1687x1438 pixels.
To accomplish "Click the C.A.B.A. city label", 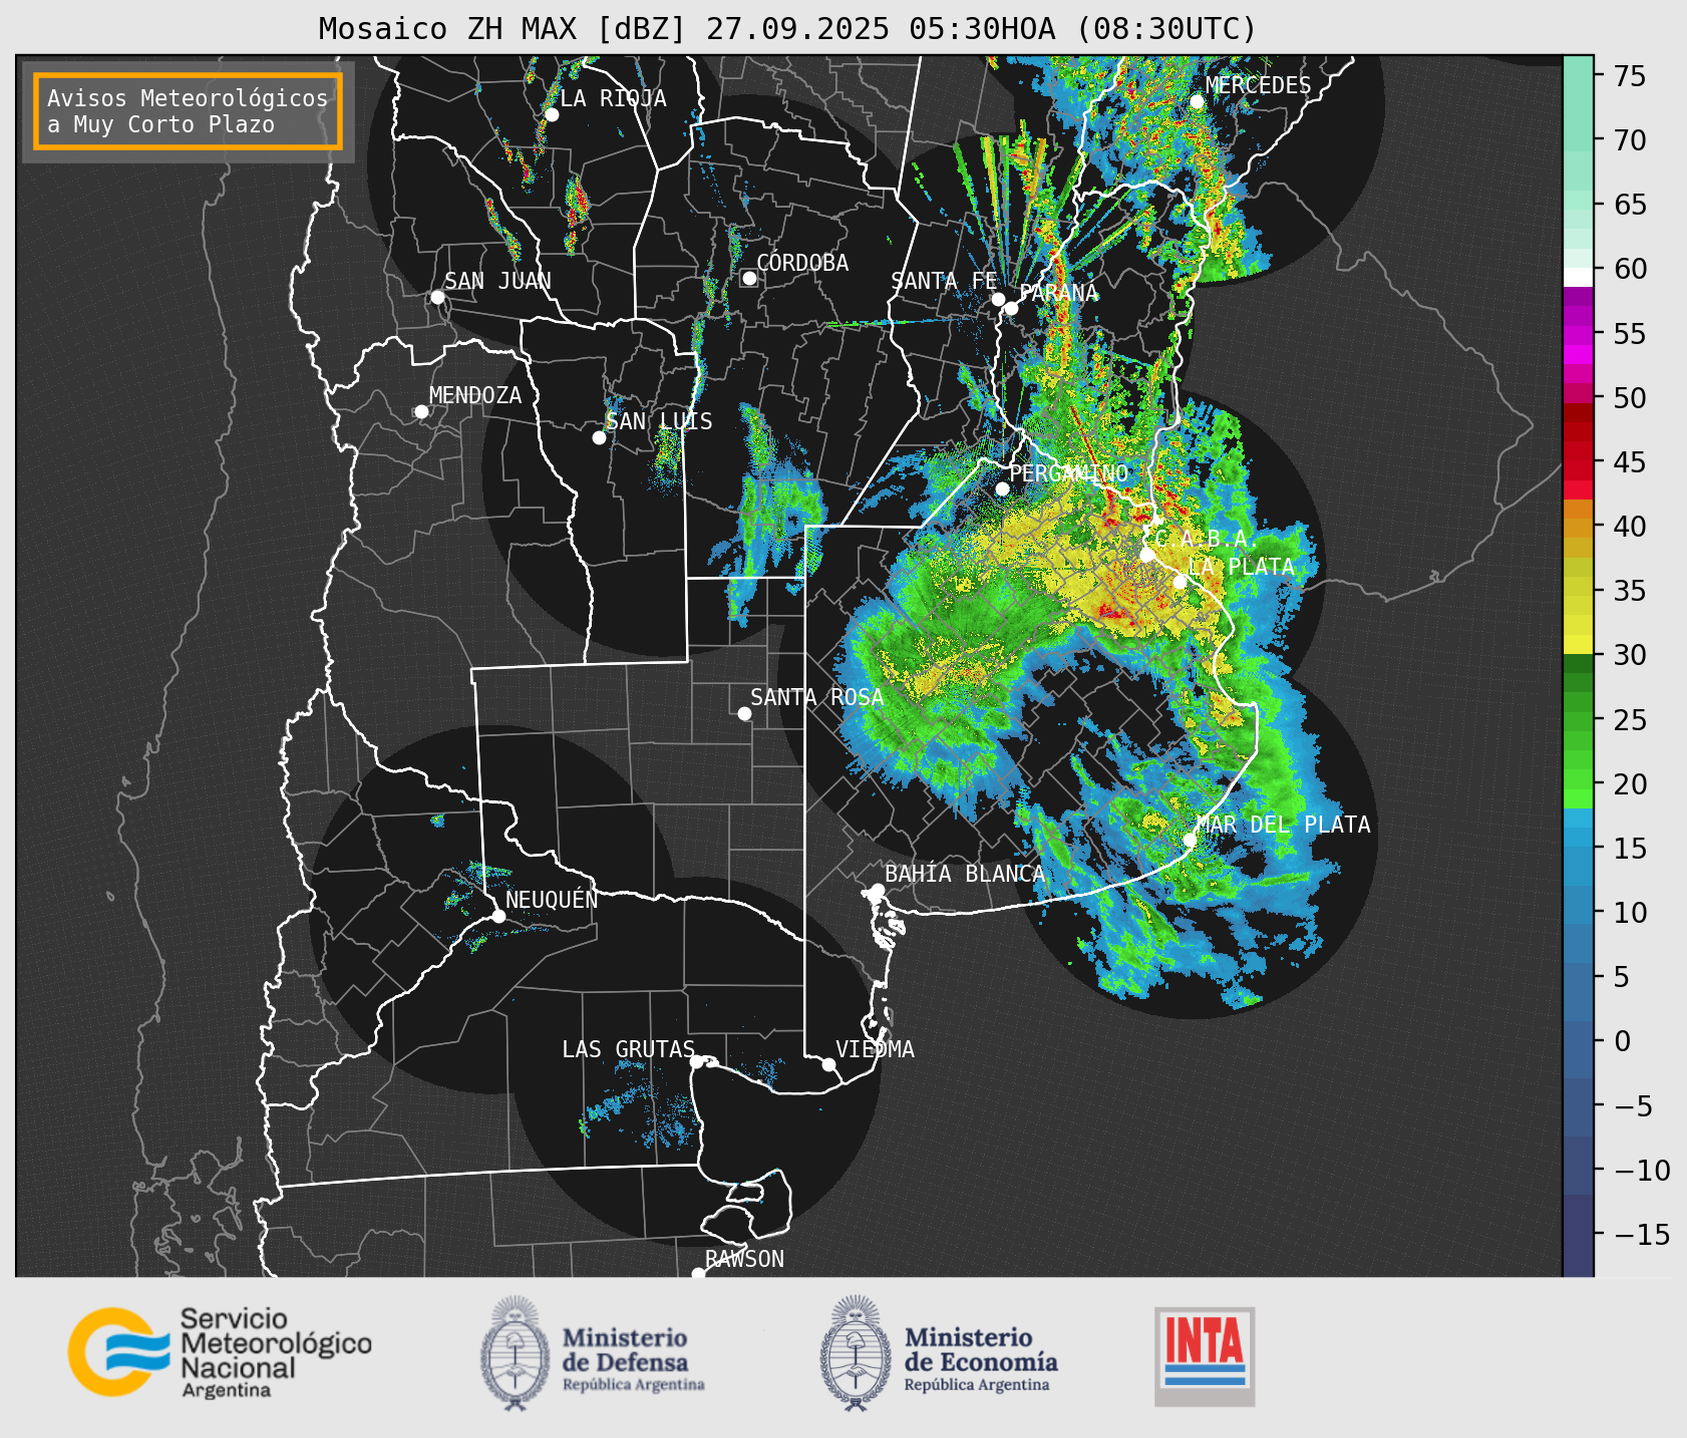I will (1205, 539).
